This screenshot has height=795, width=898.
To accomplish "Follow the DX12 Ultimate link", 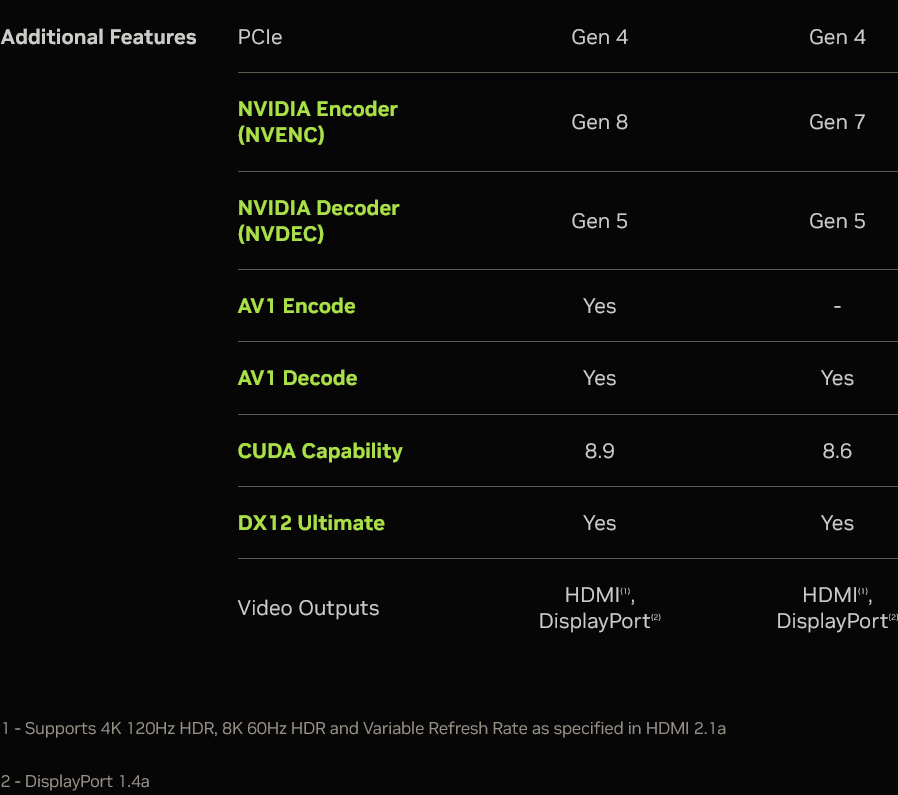I will click(311, 523).
